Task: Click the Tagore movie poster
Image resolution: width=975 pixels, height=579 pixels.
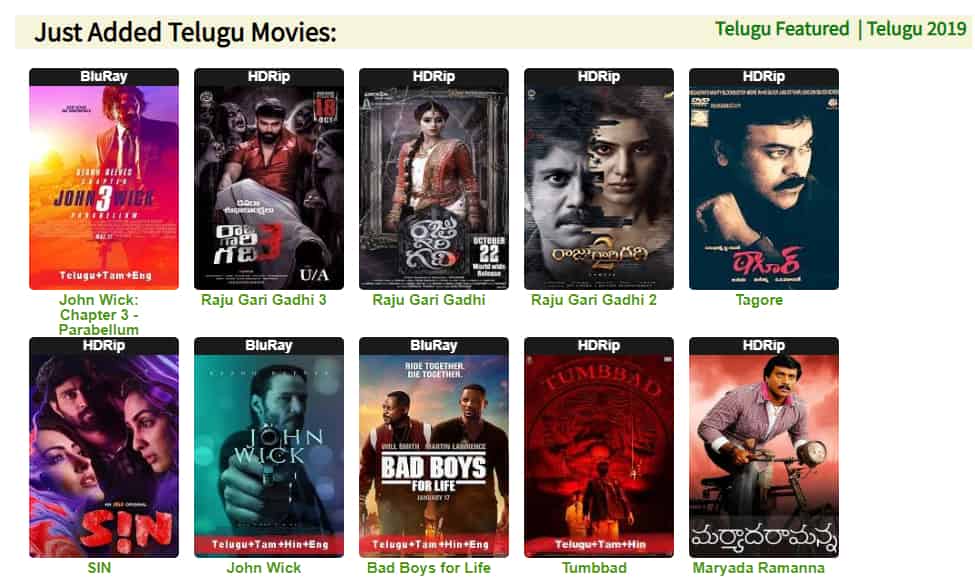Action: pos(764,179)
